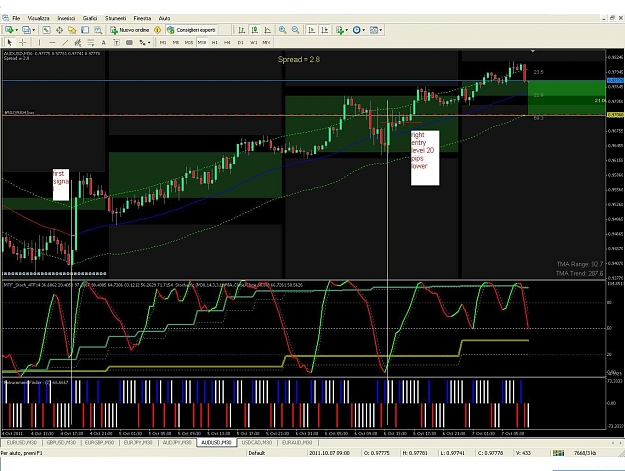This screenshot has height=471, width=625.
Task: Expand the periods clock dropdown arrow
Action: point(364,30)
